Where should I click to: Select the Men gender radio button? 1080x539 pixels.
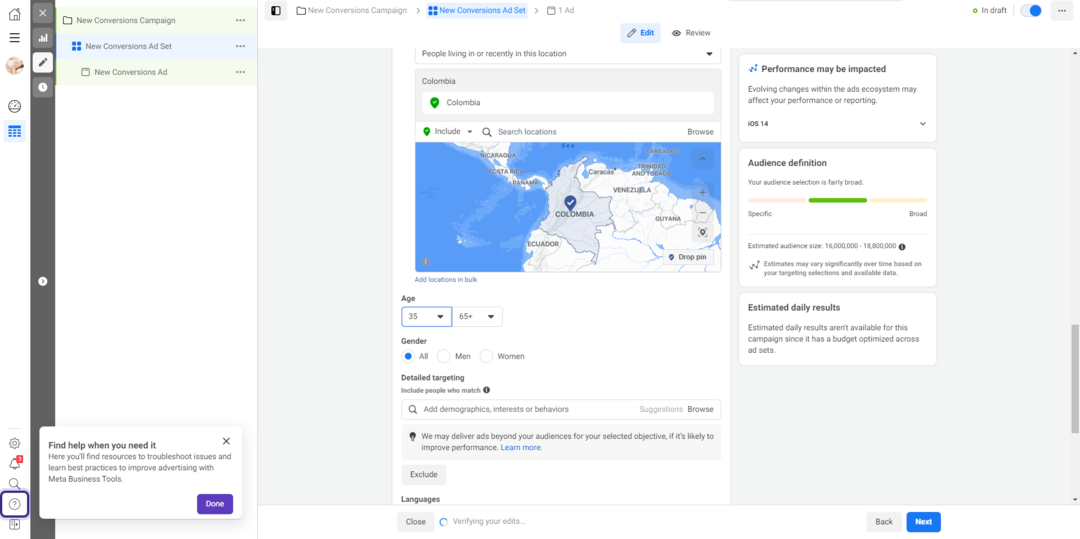point(444,356)
